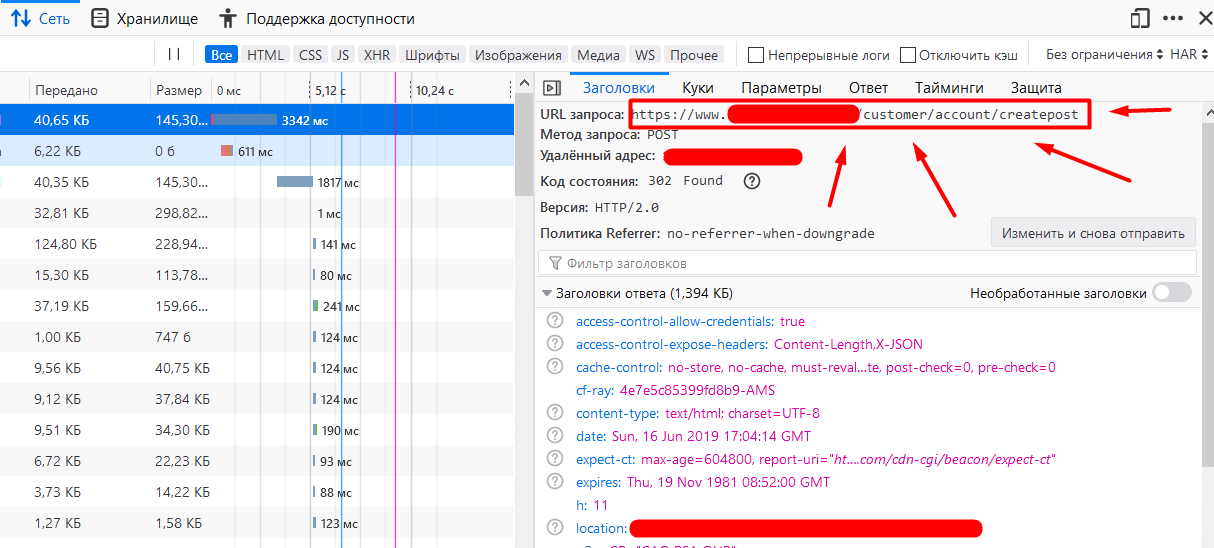This screenshot has height=548, width=1214.
Task: Open help for content-type header
Action: click(553, 413)
